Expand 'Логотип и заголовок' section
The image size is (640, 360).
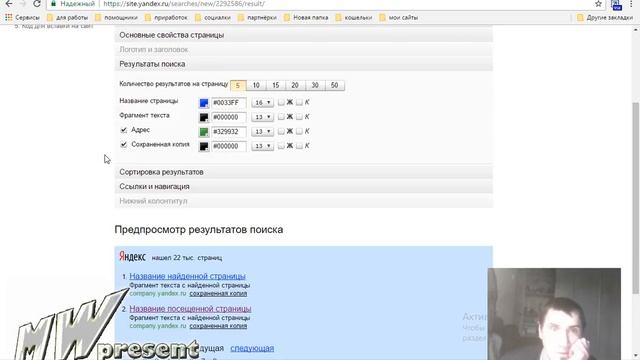(304, 49)
